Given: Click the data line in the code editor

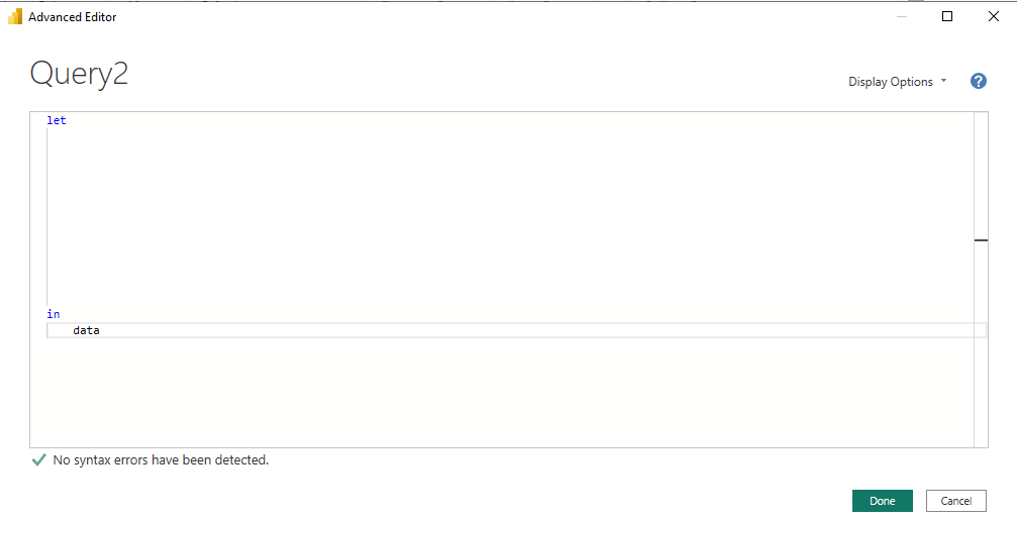Looking at the screenshot, I should (516, 330).
